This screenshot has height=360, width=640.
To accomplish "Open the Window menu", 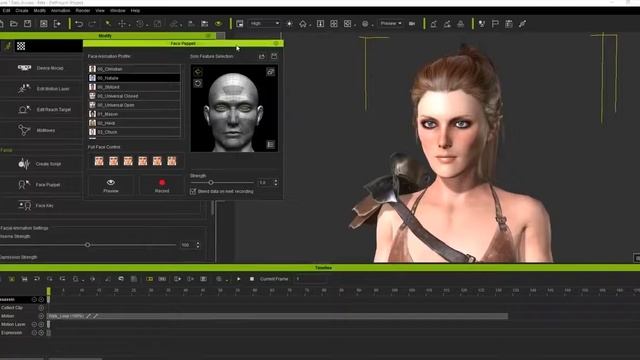I will 118,11.
